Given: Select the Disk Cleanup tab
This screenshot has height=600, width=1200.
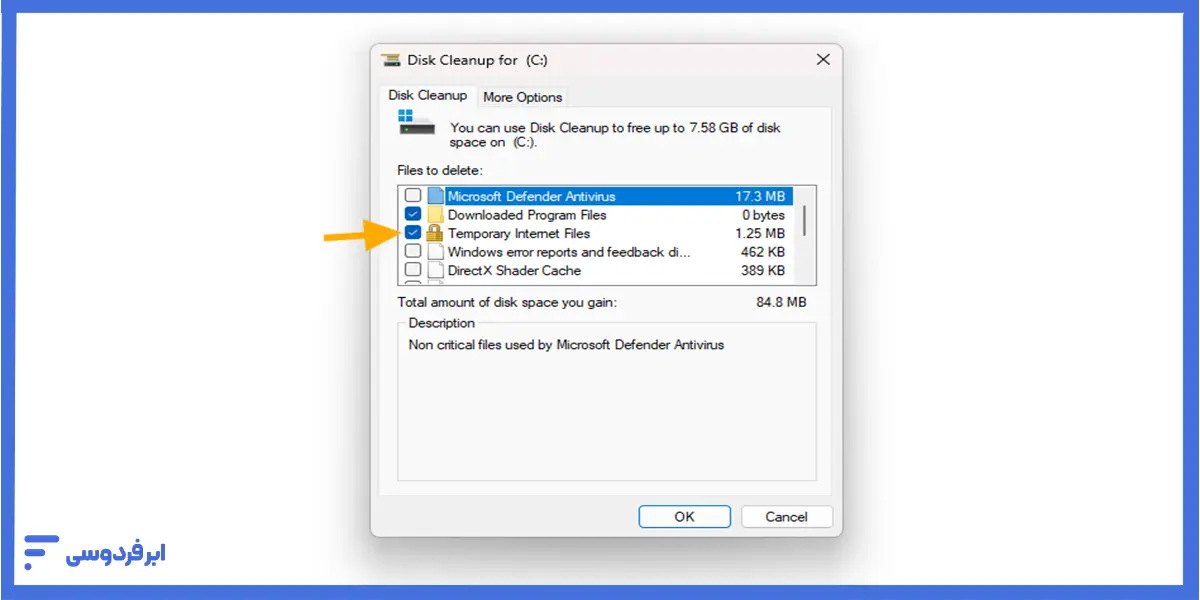Looking at the screenshot, I should 428,95.
